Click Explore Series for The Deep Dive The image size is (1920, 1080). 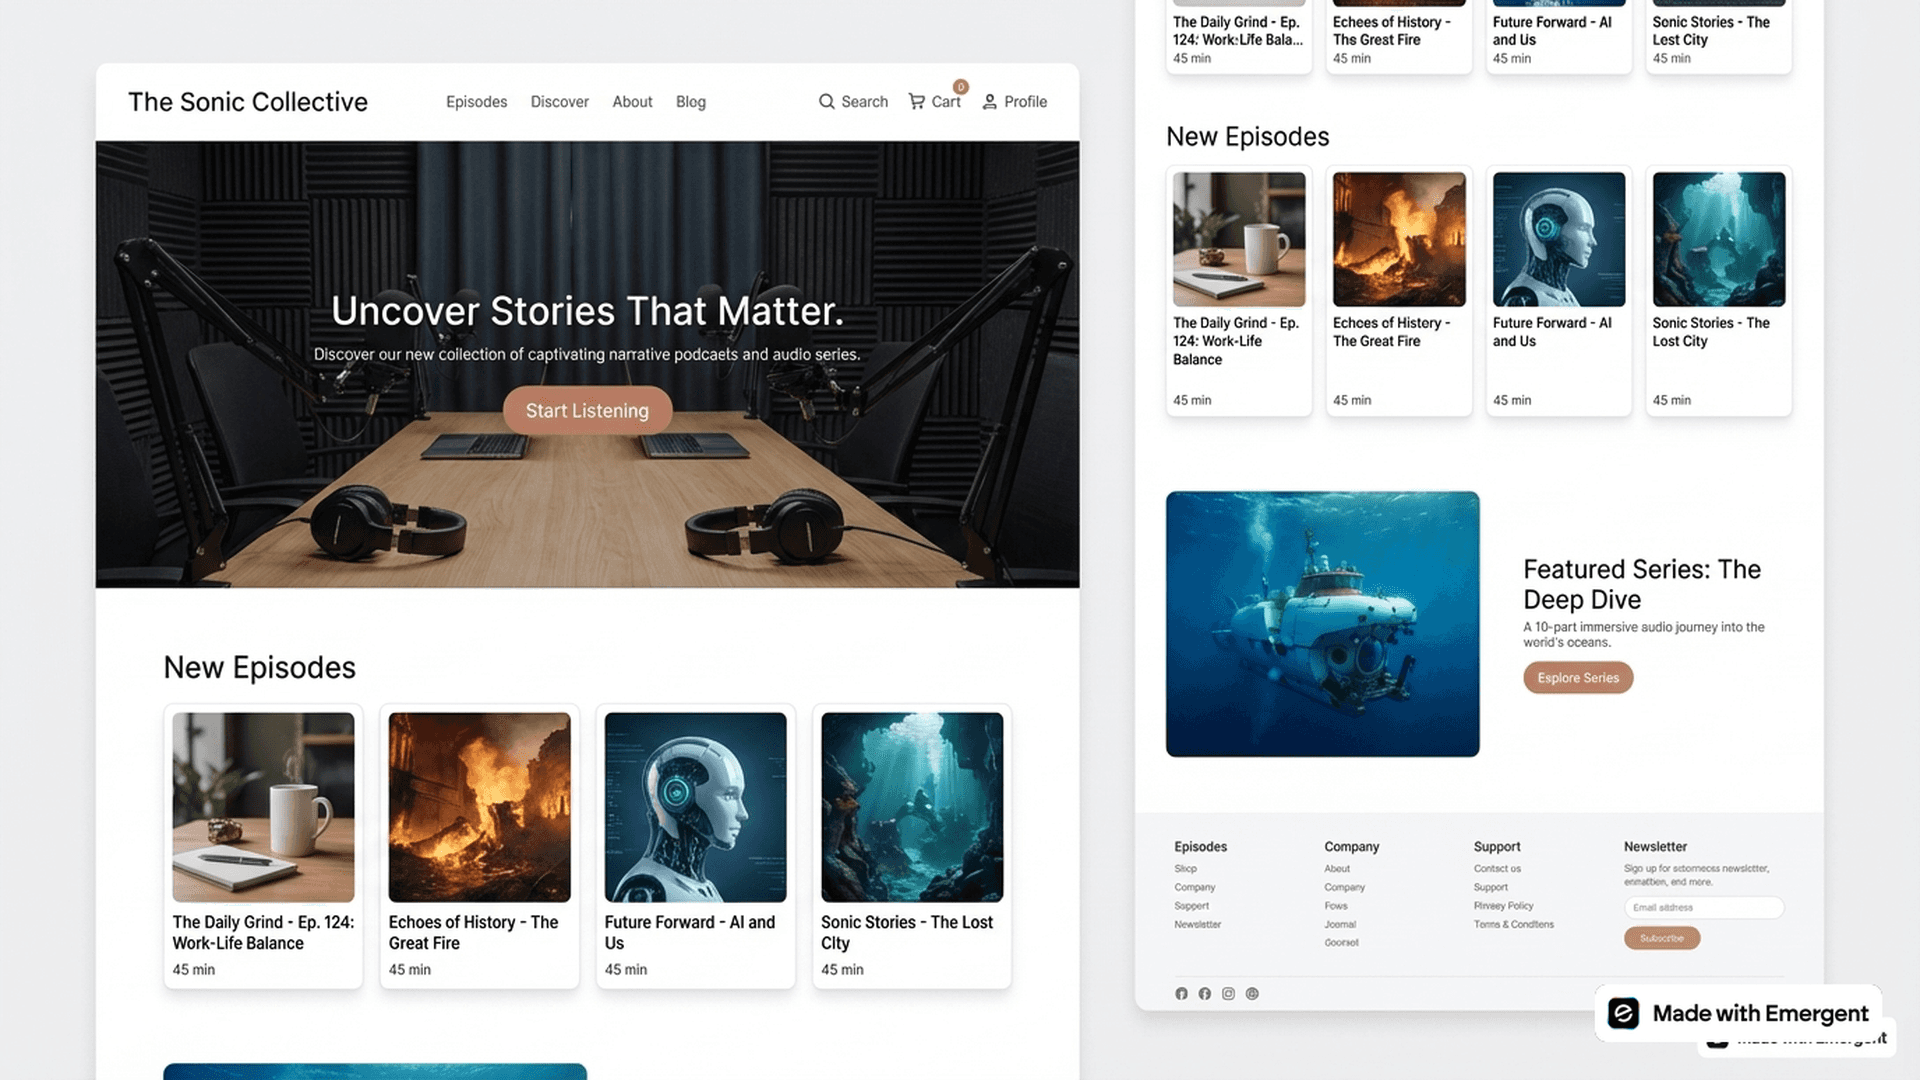[x=1577, y=677]
